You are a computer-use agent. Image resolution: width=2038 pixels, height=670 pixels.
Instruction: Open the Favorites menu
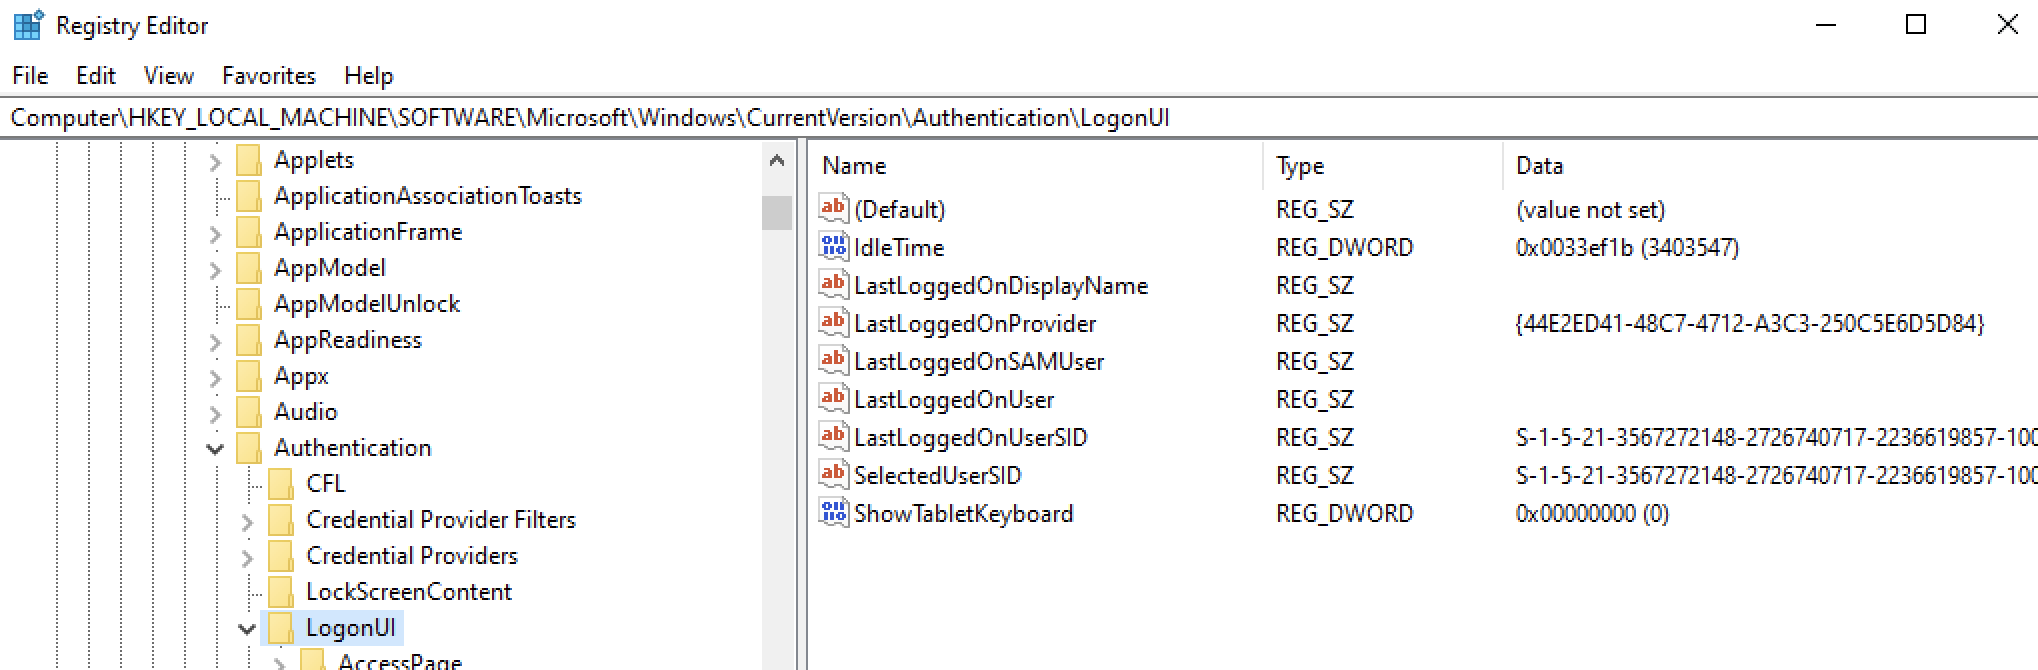268,76
